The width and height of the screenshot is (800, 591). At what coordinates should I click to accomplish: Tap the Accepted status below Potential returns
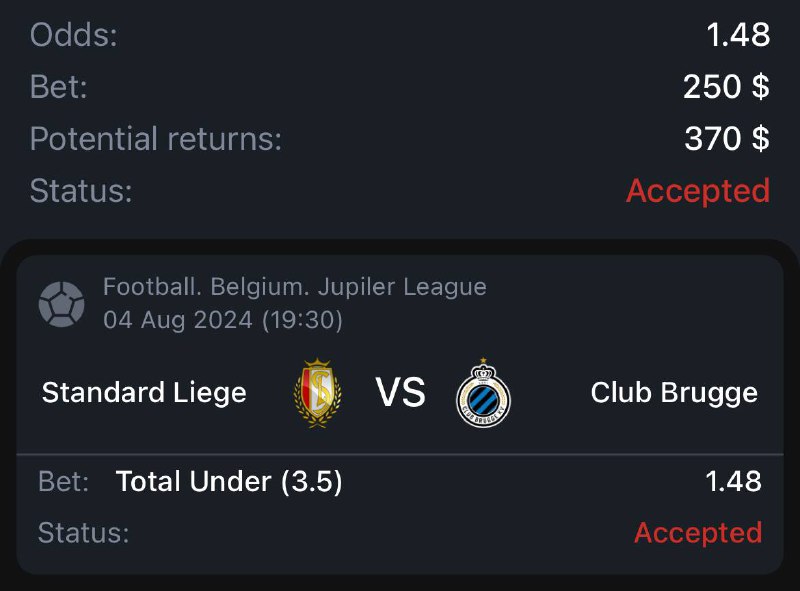click(x=697, y=190)
